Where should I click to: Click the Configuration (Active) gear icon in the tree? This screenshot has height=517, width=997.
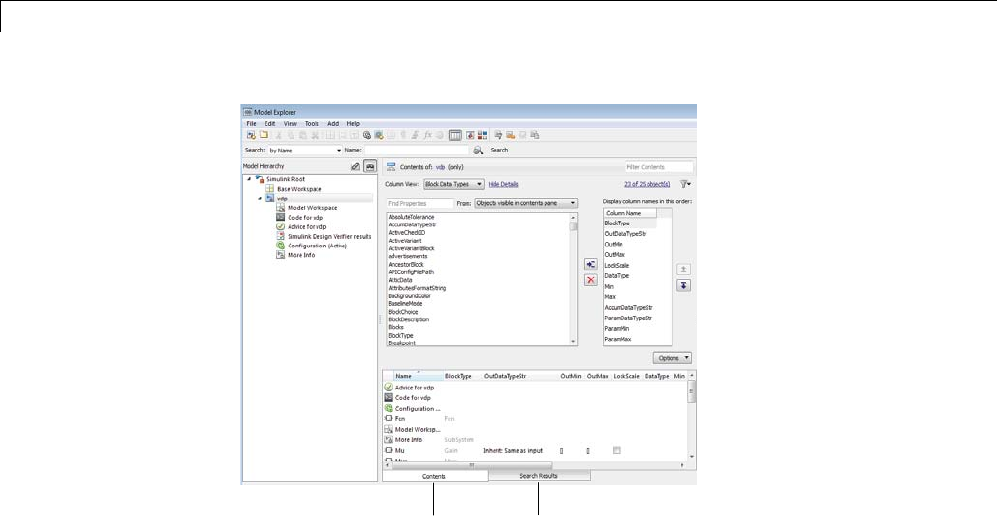(280, 245)
